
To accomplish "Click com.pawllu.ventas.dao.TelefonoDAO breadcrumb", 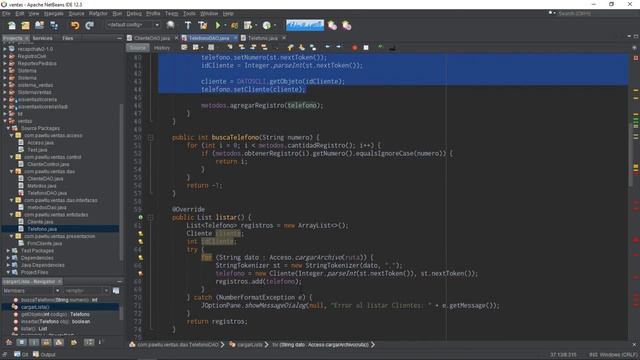I will pos(178,345).
